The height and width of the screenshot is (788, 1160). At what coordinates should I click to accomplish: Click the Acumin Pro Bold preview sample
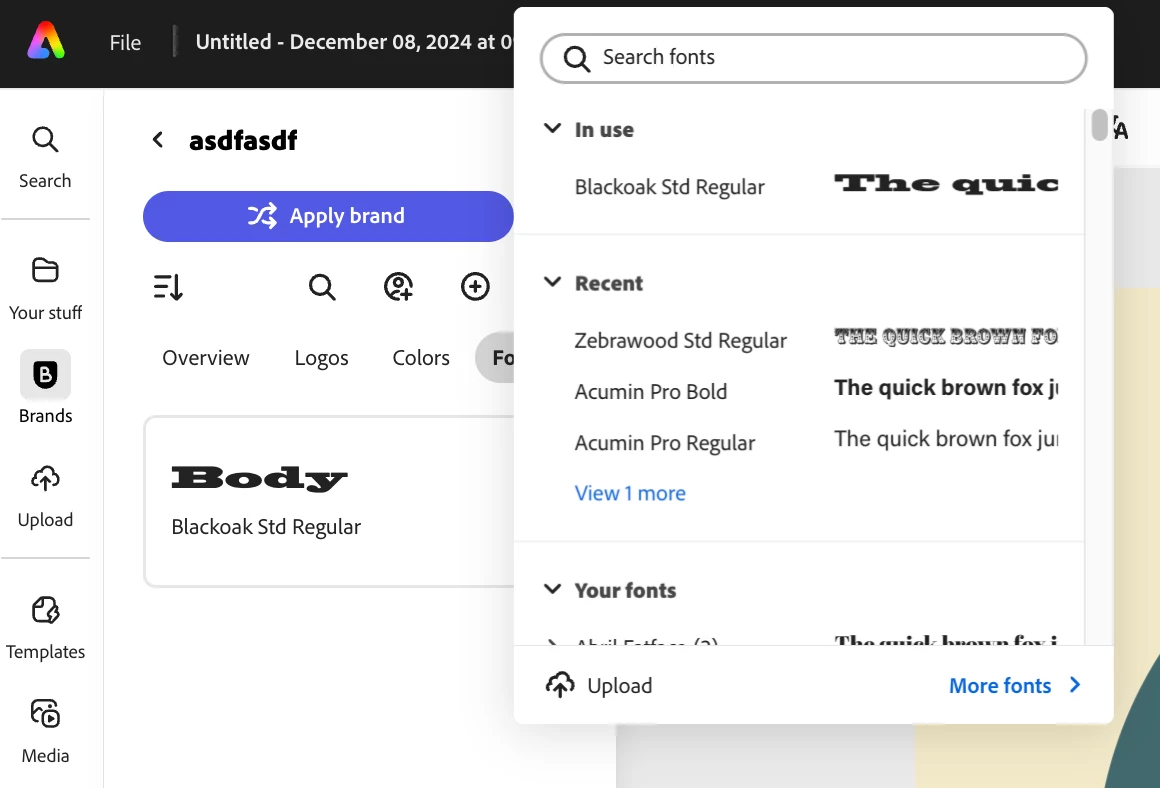pos(946,388)
